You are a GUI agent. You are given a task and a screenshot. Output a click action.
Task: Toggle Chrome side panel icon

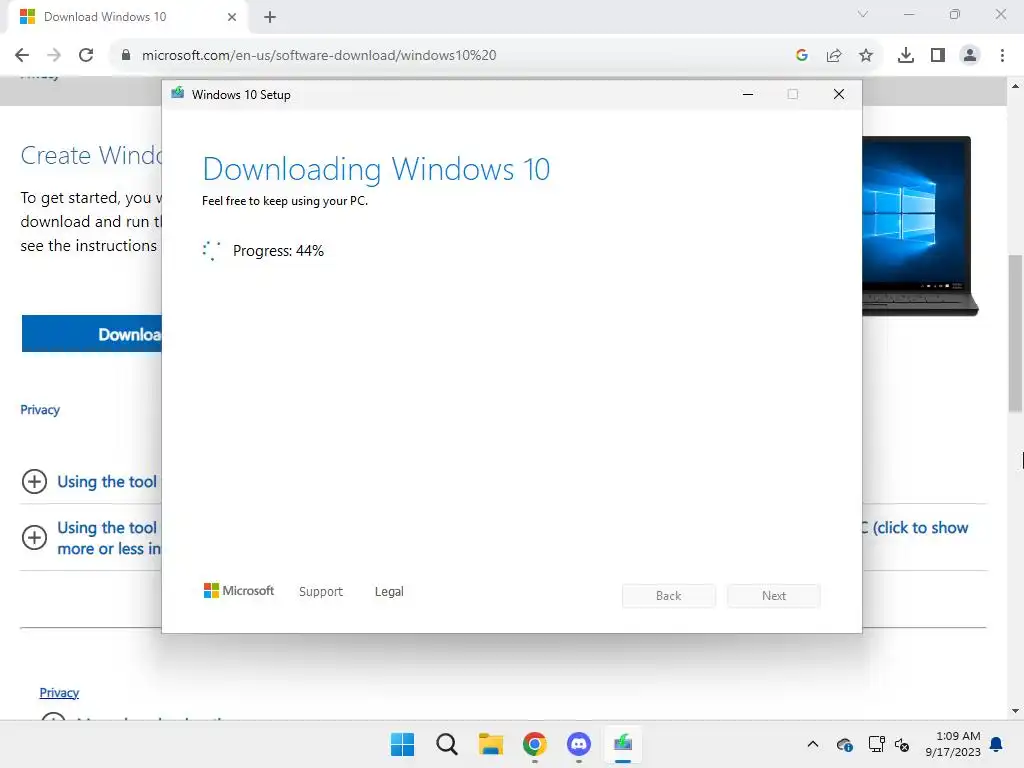(x=938, y=55)
